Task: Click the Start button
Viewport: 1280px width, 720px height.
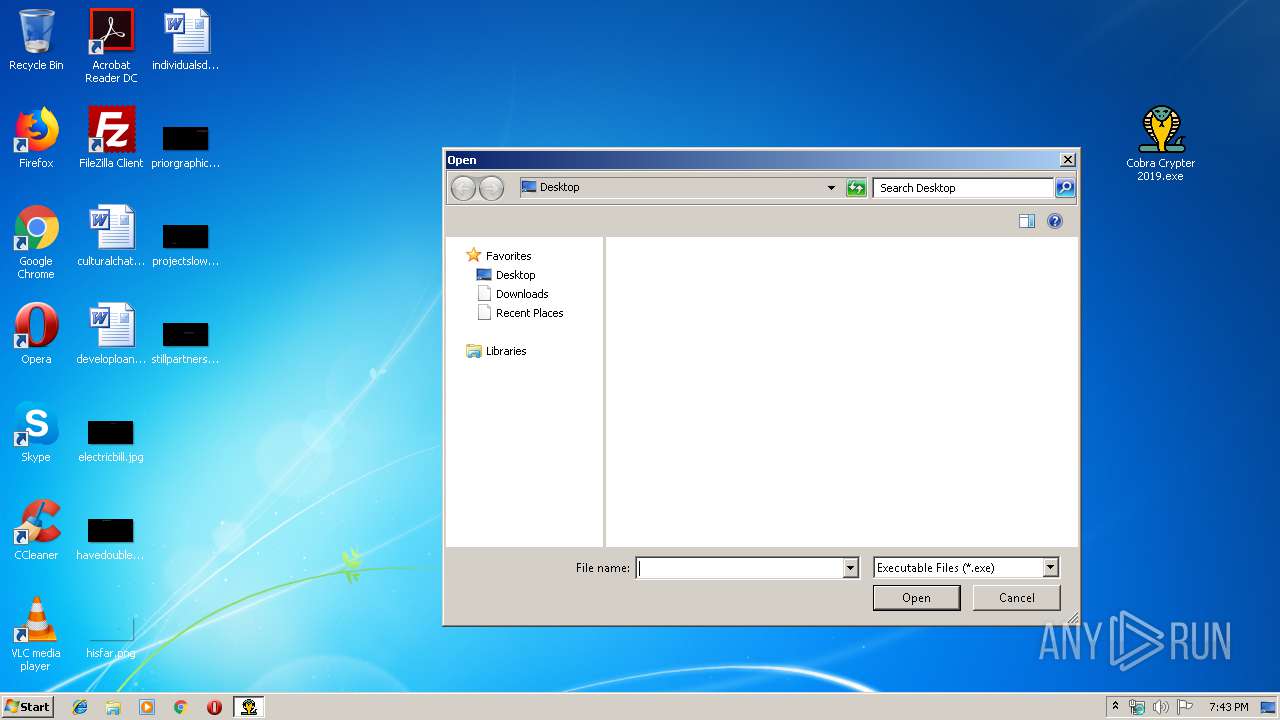Action: click(x=28, y=707)
